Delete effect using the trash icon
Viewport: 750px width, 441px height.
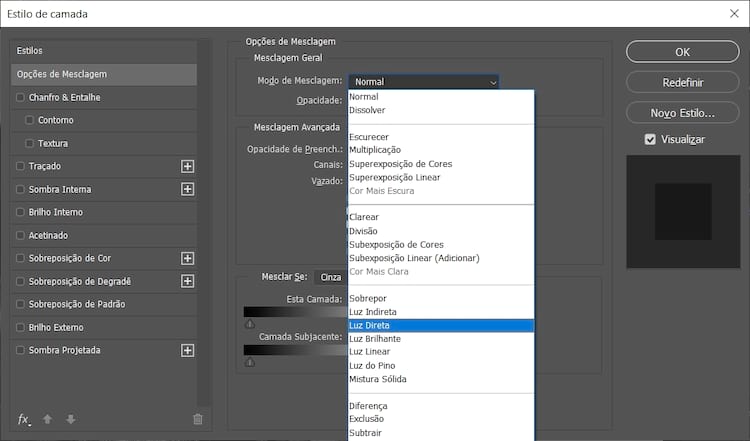pos(198,419)
